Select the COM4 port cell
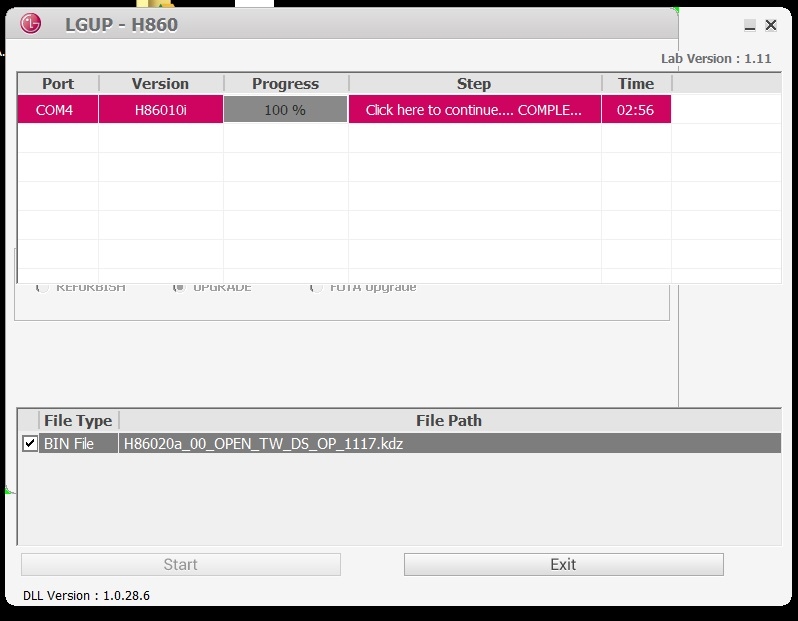Viewport: 798px width, 621px height. click(x=58, y=109)
